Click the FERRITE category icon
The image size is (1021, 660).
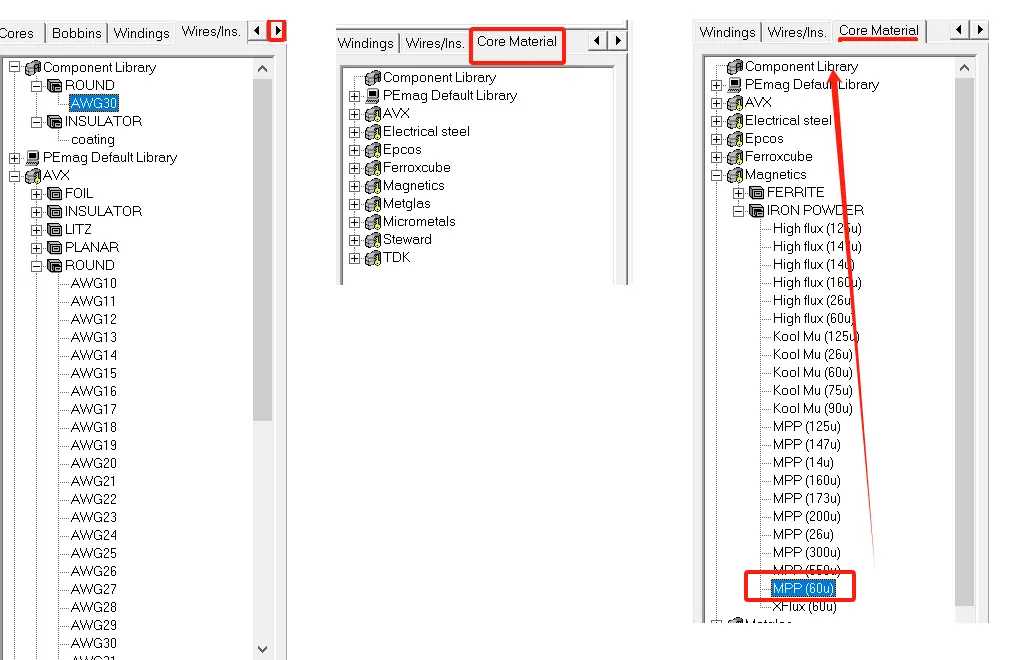pos(757,193)
